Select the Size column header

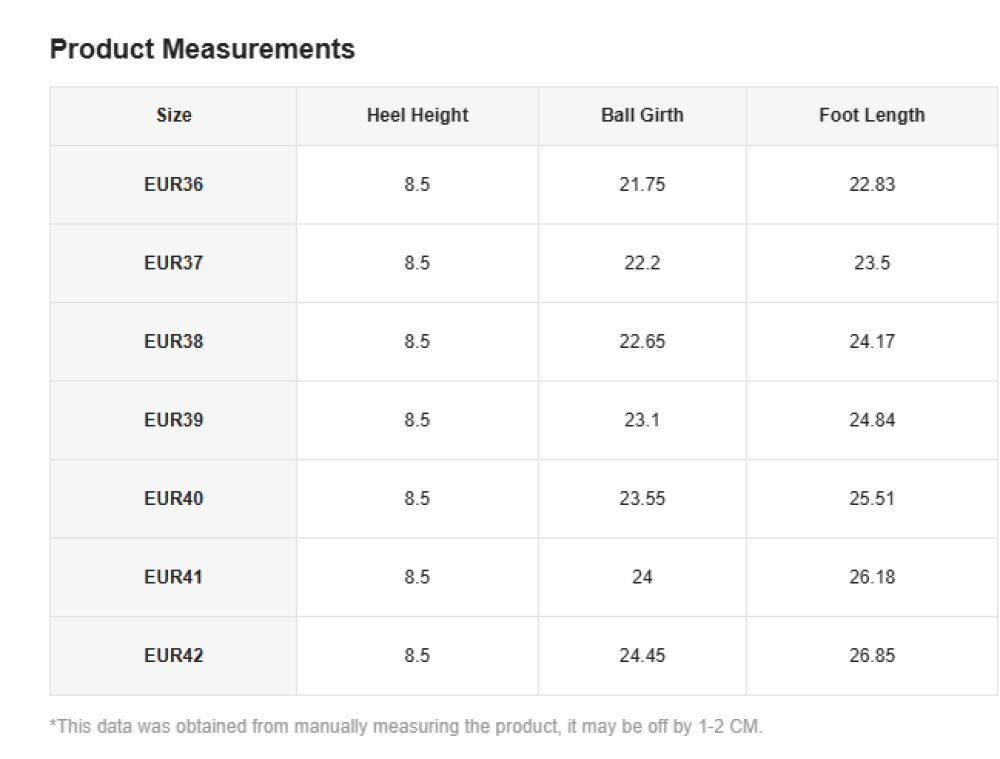click(173, 115)
